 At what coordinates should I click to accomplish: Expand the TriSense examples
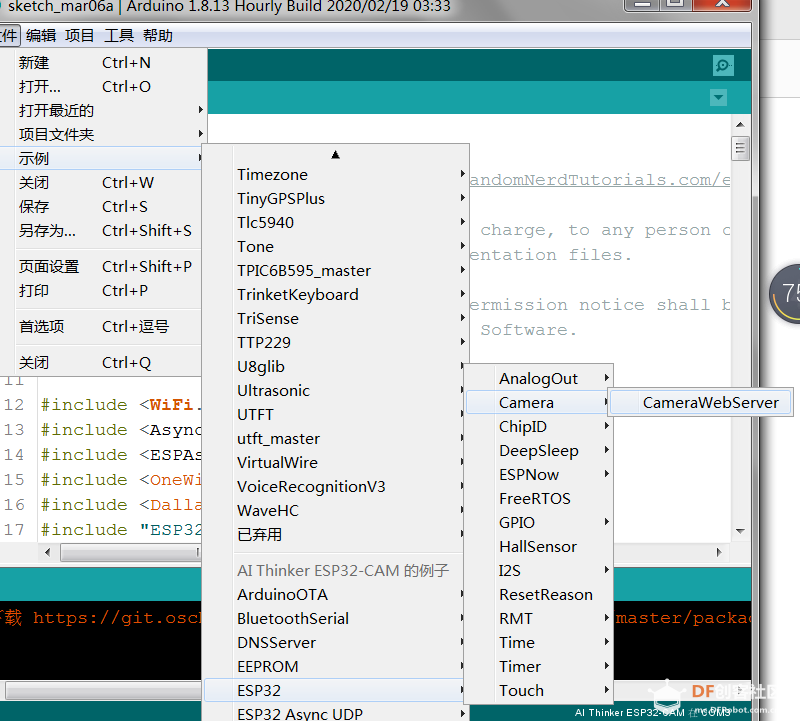(336, 318)
